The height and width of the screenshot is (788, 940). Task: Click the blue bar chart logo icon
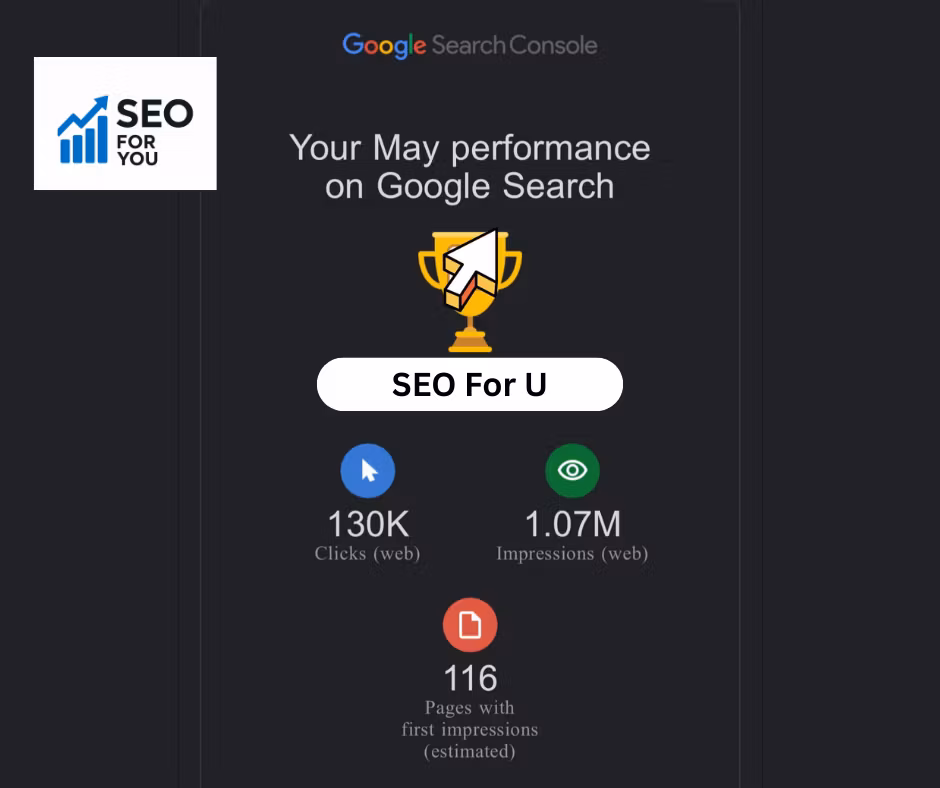[83, 131]
